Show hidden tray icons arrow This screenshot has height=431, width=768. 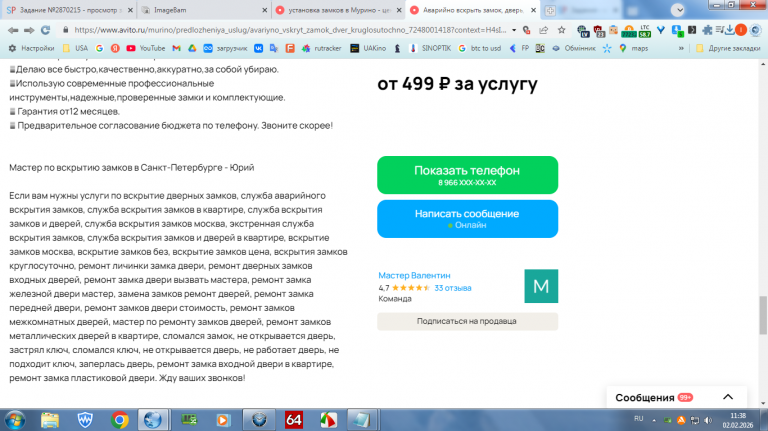(654, 420)
